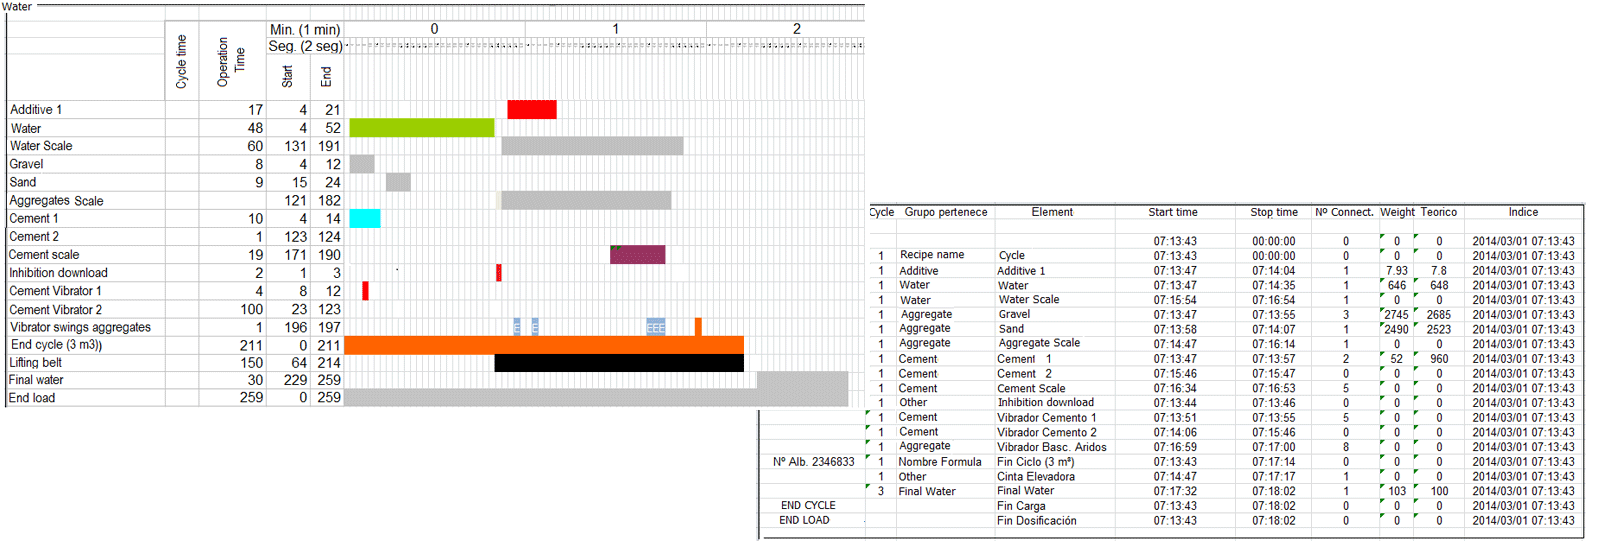The image size is (1600, 555).
Task: Click the 'Element' table header
Action: 1052,212
